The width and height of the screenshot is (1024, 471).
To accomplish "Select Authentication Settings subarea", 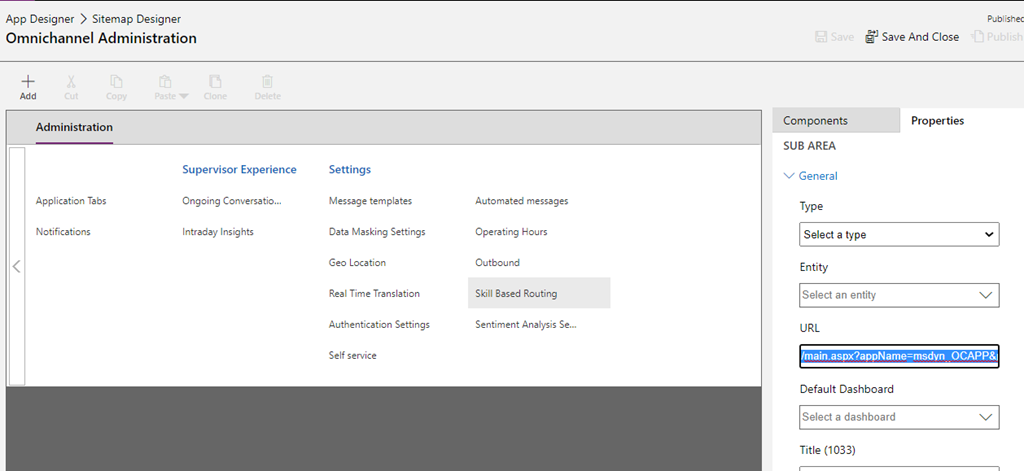I will pos(379,325).
